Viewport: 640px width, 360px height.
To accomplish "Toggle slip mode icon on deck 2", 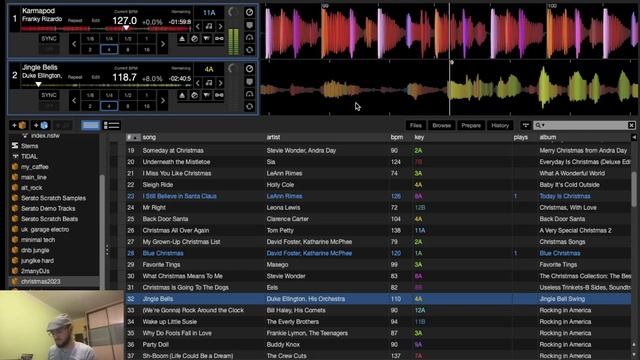I will point(194,95).
